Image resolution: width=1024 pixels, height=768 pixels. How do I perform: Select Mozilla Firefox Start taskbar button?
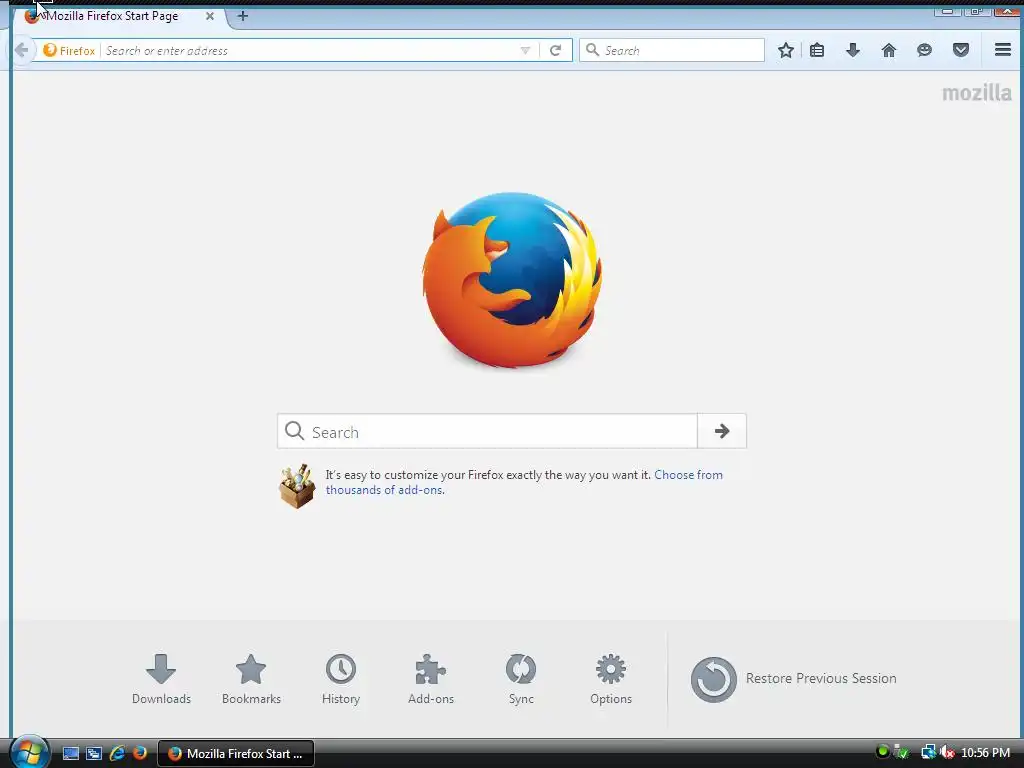[x=236, y=754]
